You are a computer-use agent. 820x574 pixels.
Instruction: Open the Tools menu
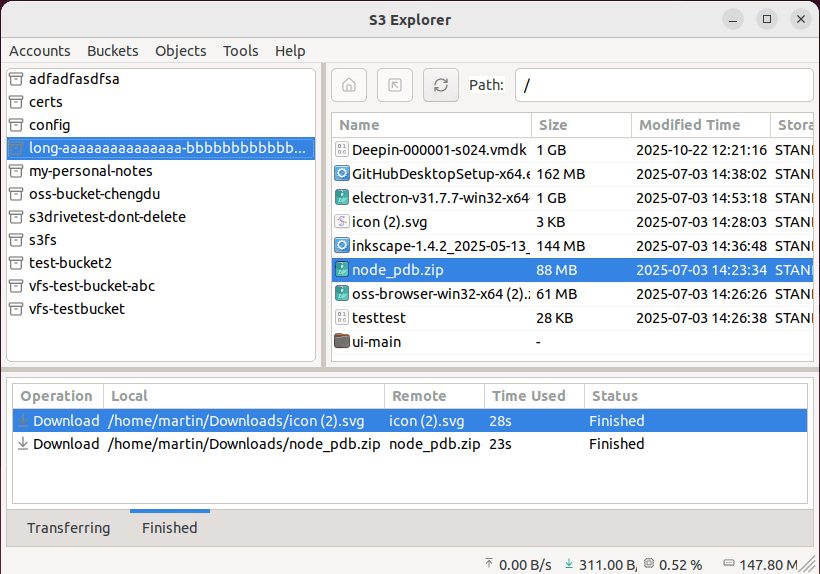point(241,51)
